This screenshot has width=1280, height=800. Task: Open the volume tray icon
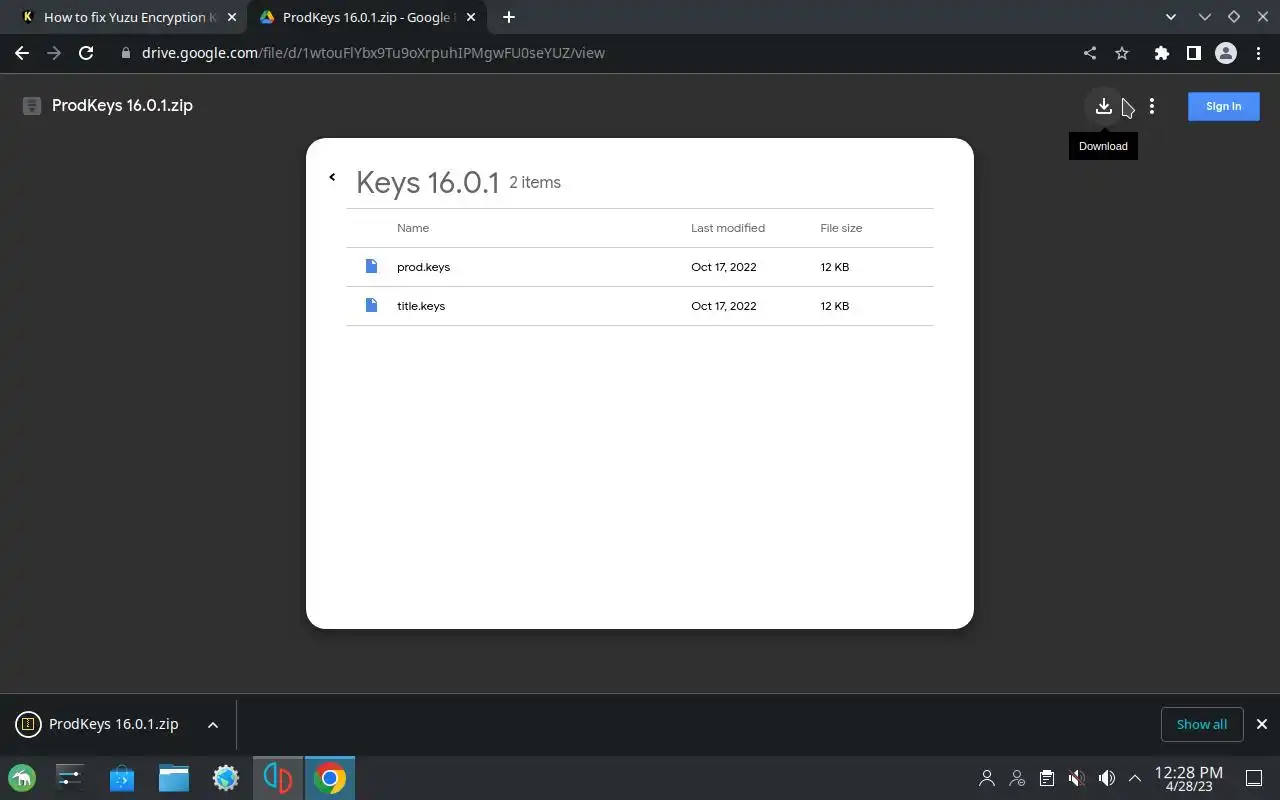pos(1106,778)
